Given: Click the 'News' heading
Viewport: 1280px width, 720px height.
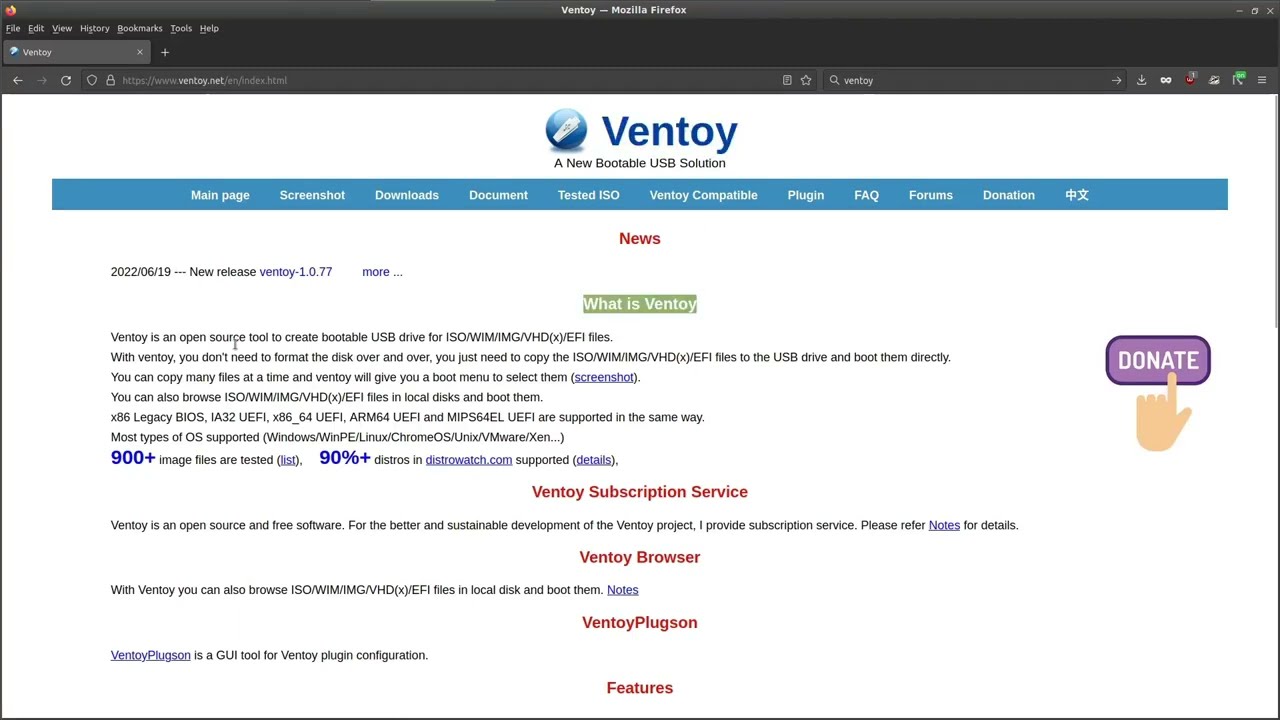Looking at the screenshot, I should [640, 238].
